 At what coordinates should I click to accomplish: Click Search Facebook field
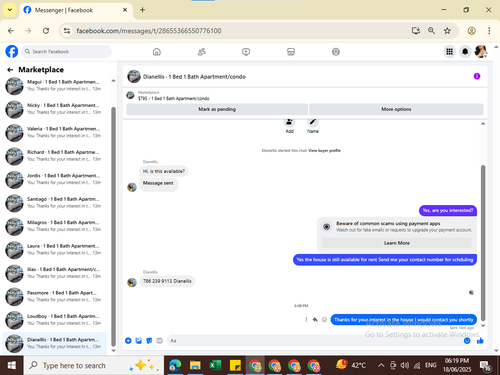point(67,52)
